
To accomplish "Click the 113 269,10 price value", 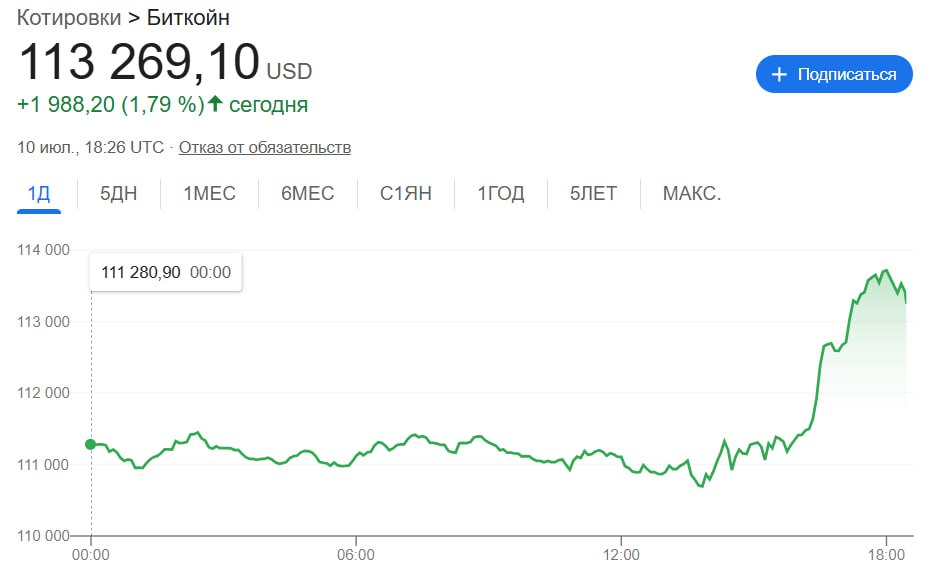I will pos(139,62).
